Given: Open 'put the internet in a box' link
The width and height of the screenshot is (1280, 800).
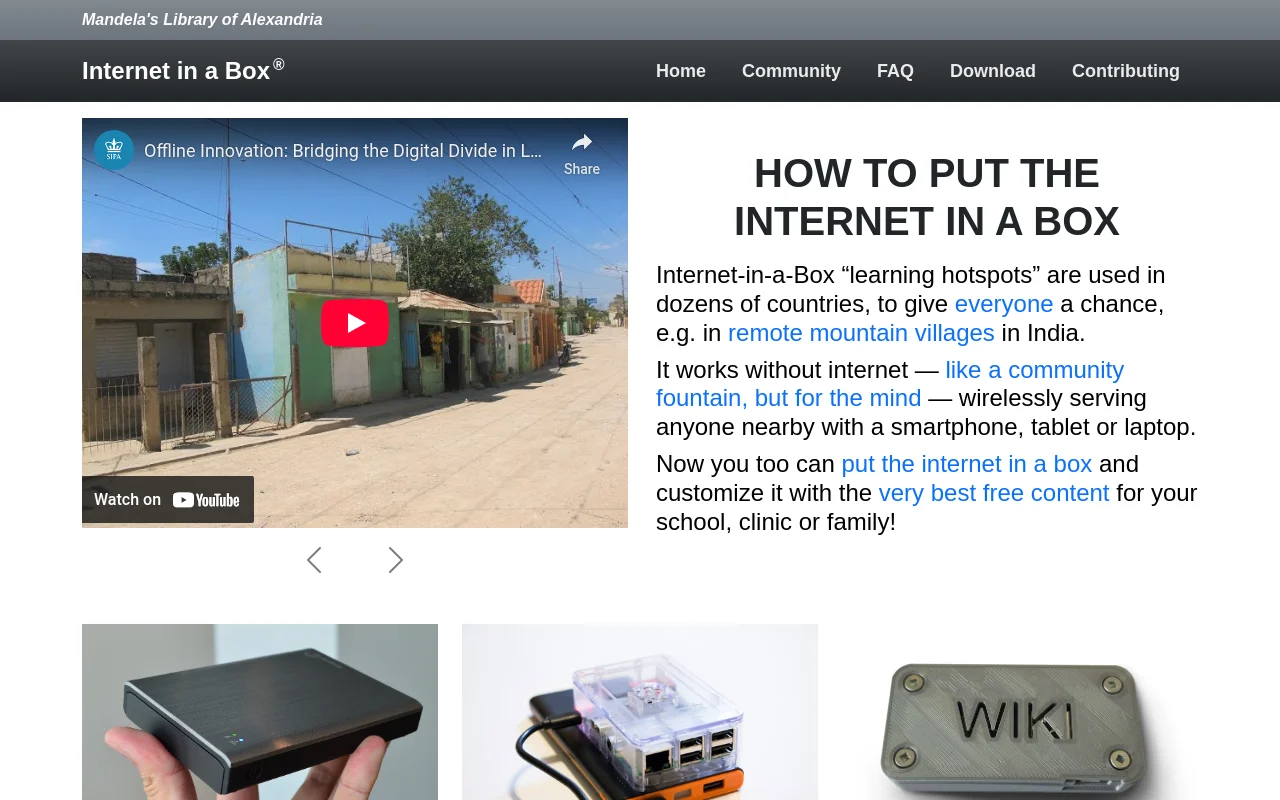Looking at the screenshot, I should pos(967,464).
